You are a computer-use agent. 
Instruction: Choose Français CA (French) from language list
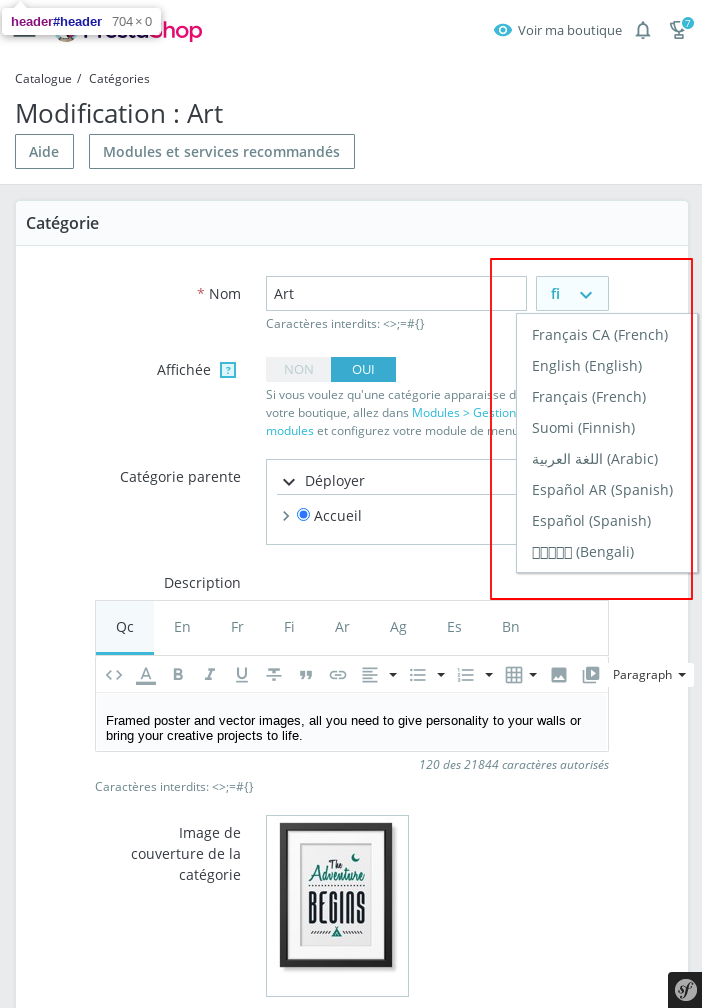(x=600, y=335)
